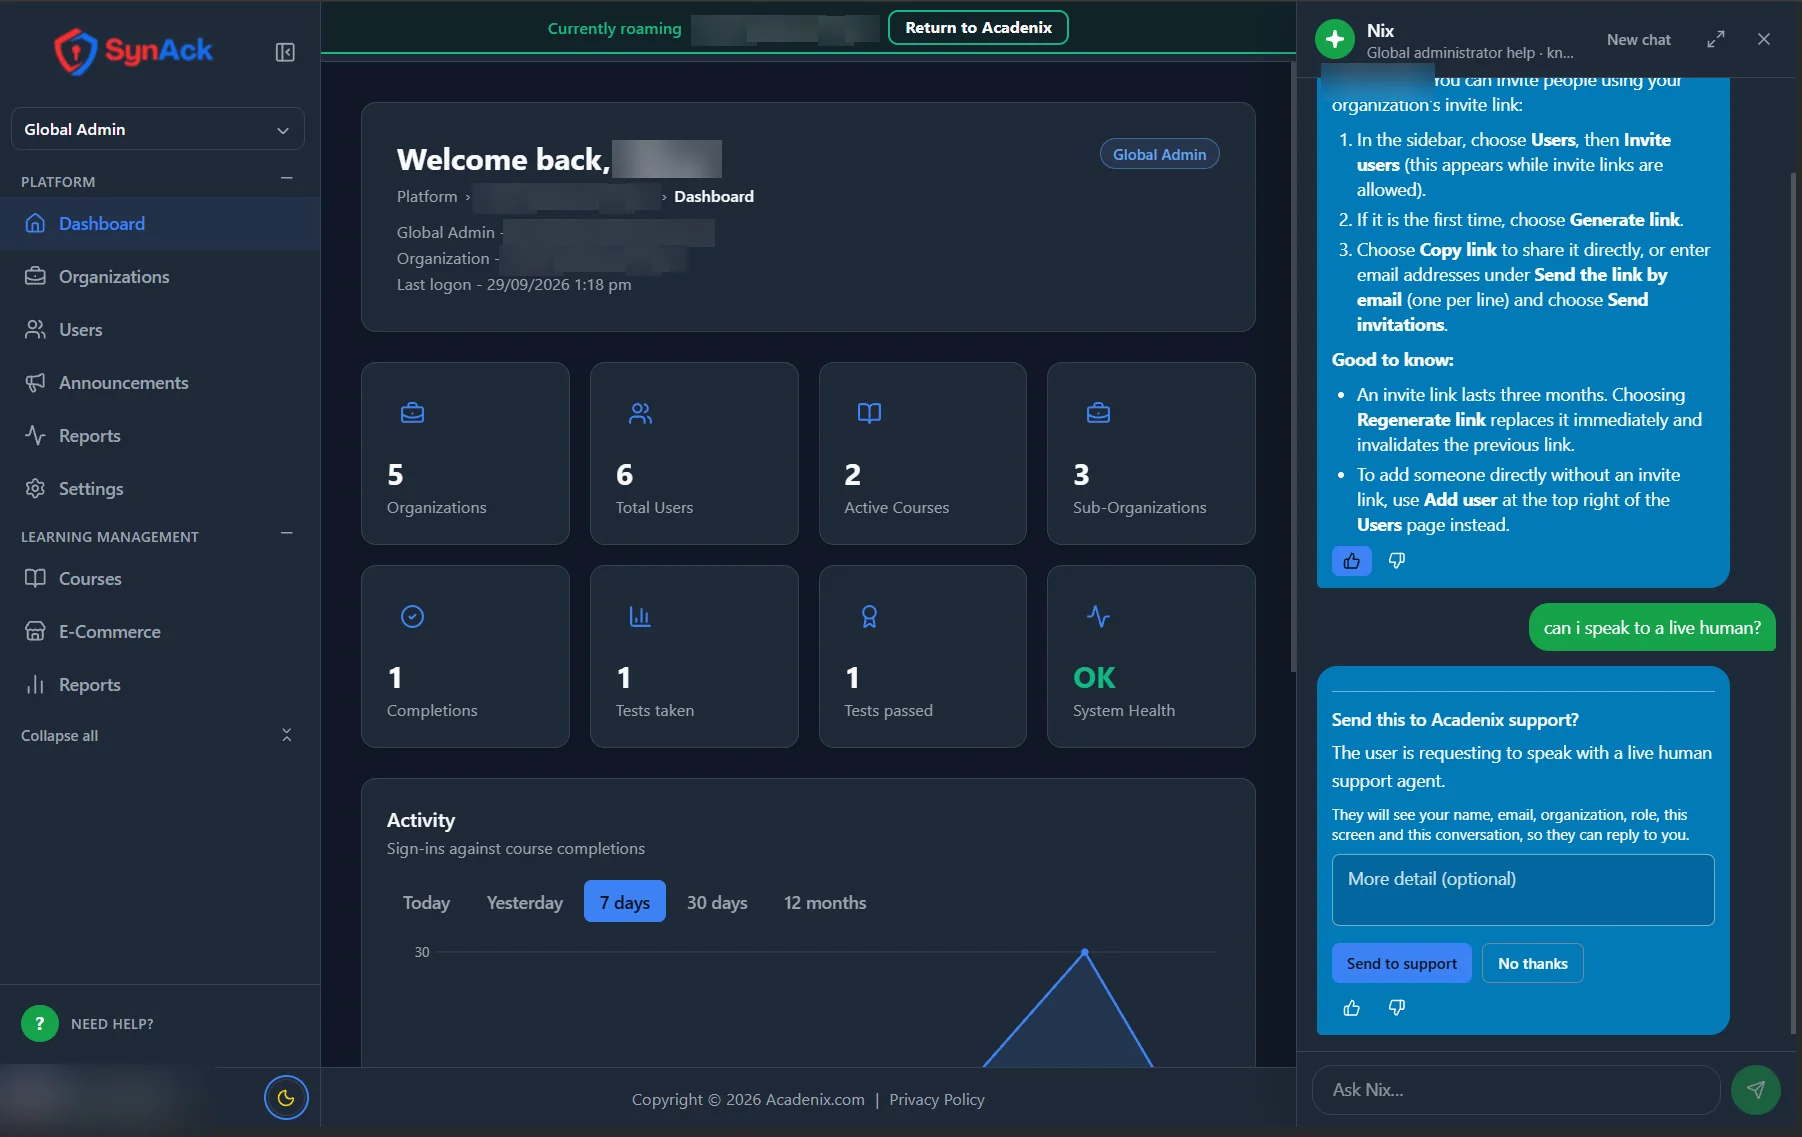Open Platform Reports with pulse icon

pos(160,435)
